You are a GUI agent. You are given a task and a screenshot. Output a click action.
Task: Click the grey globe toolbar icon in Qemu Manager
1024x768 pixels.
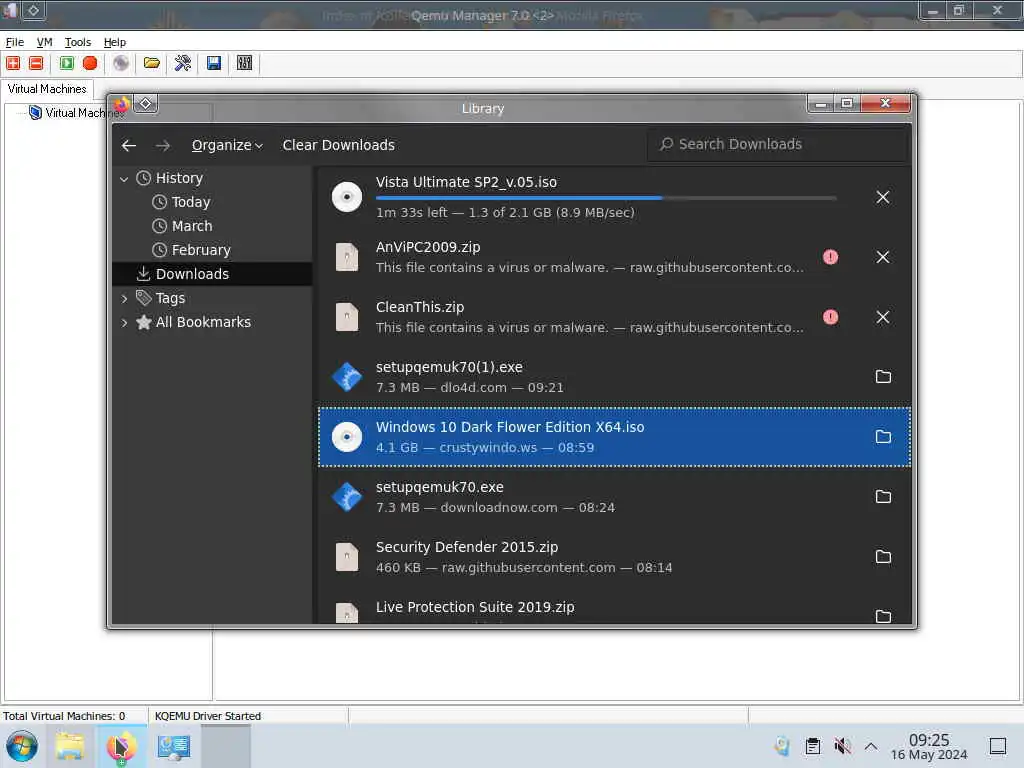121,63
